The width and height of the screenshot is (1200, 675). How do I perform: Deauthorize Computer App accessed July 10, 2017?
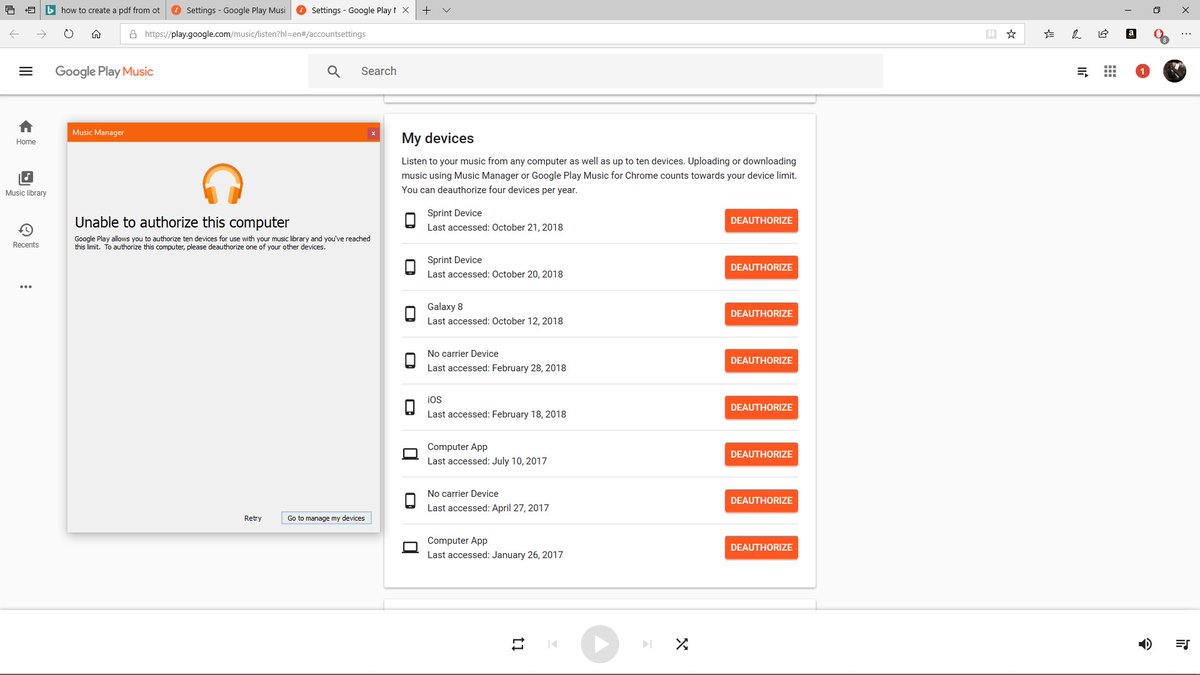[761, 454]
